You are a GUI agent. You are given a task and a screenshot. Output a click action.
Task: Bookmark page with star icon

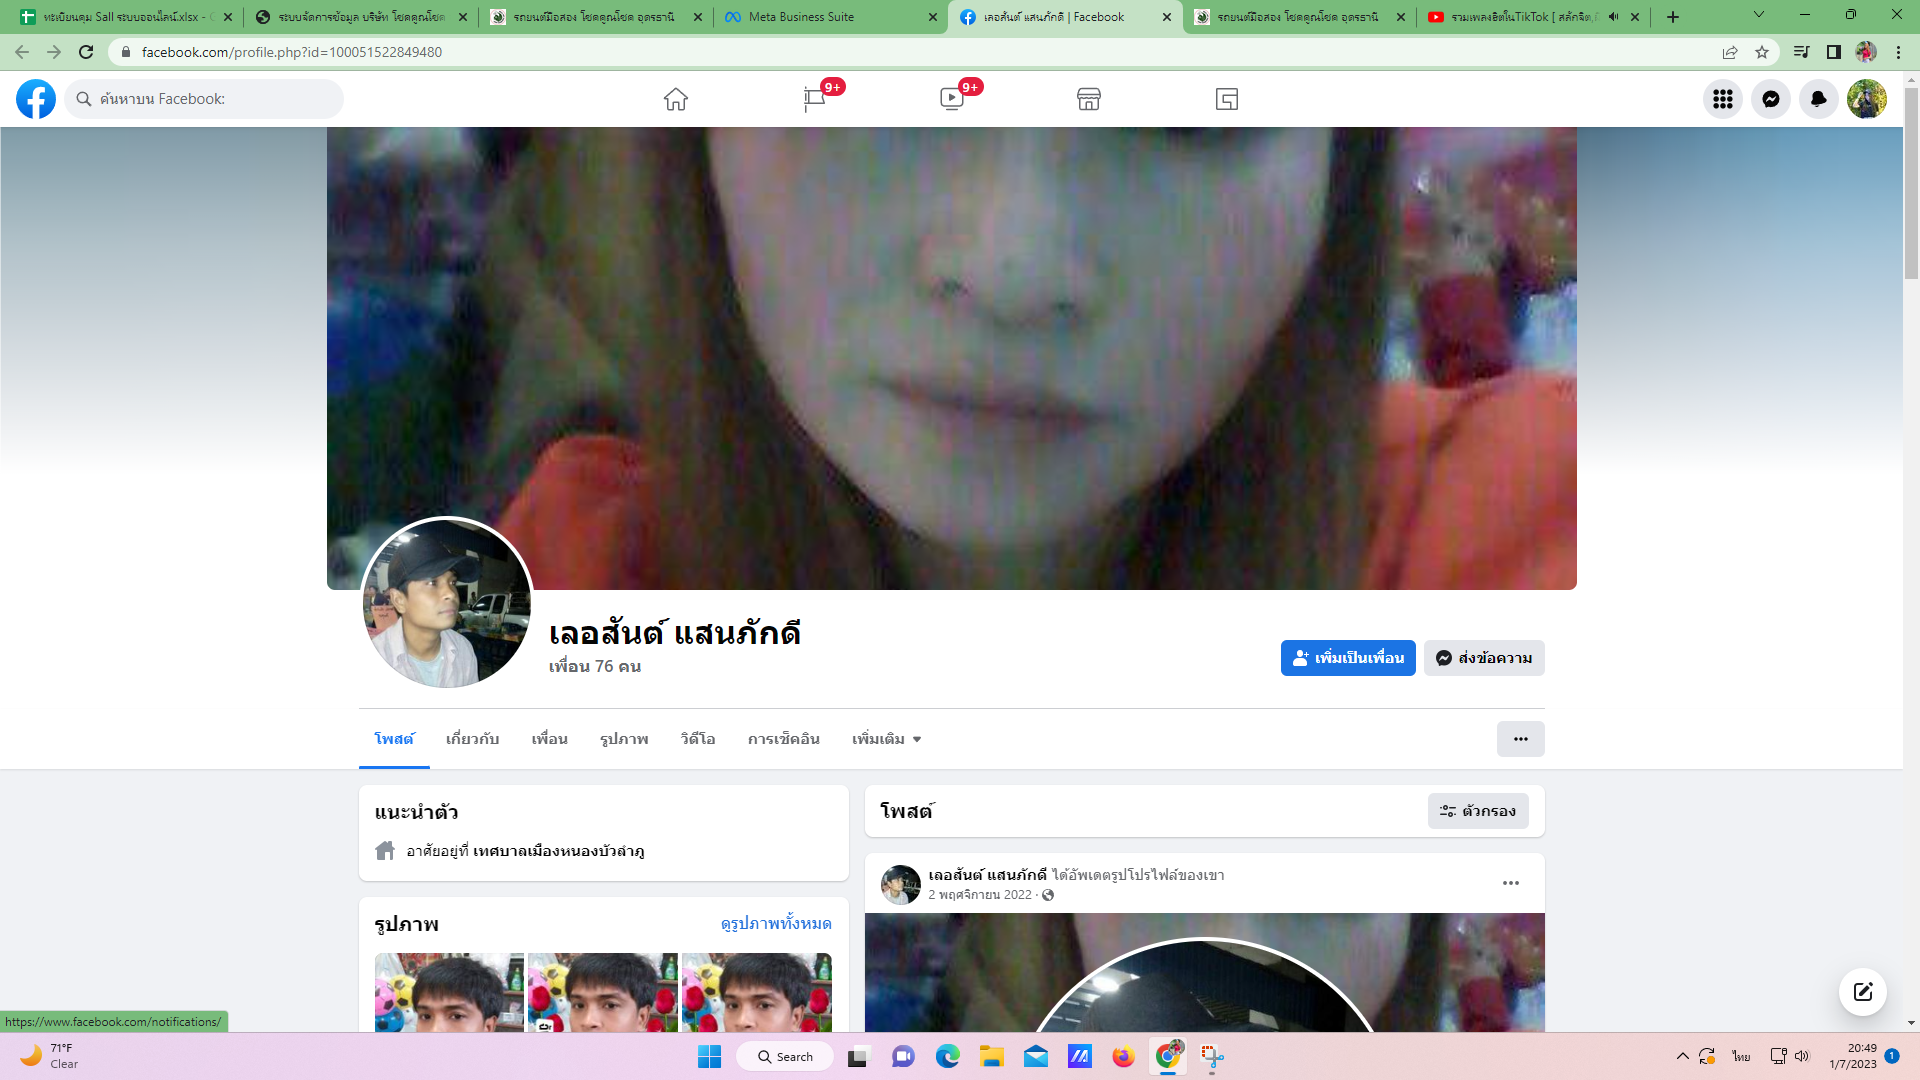click(1762, 52)
